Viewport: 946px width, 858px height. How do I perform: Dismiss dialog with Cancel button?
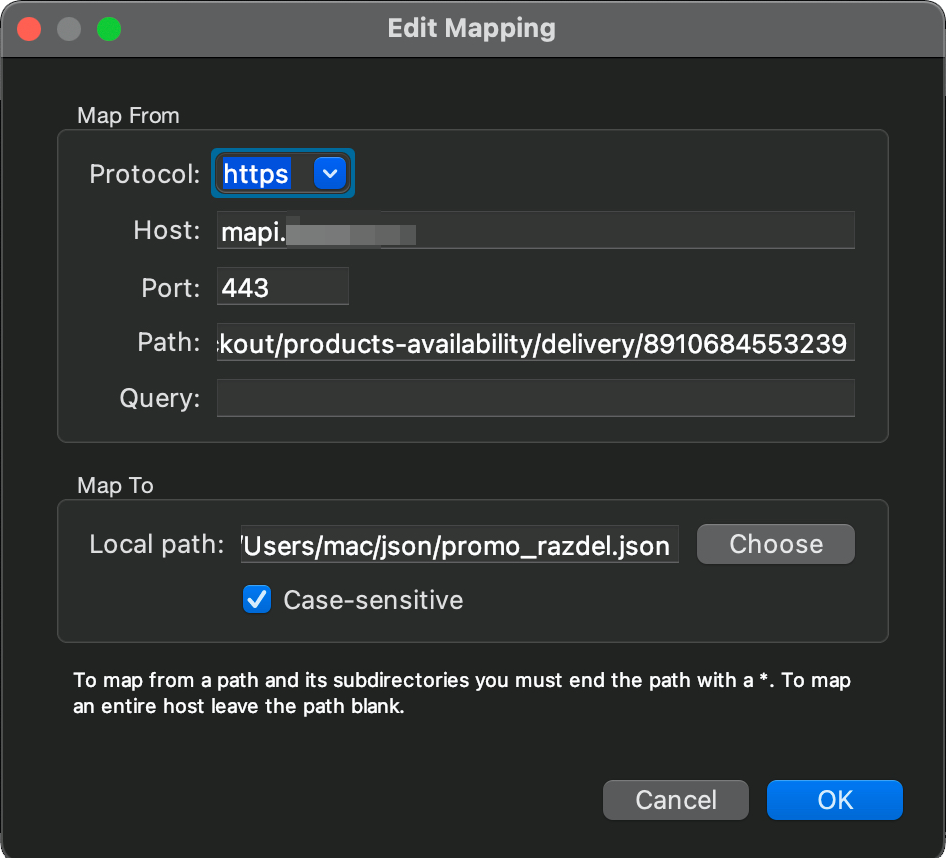[676, 799]
